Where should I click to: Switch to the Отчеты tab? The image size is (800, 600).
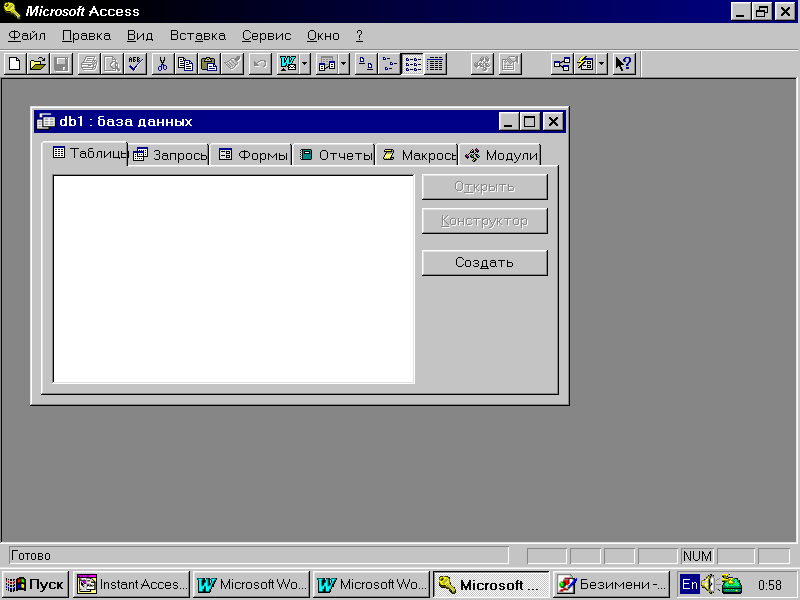coord(334,155)
